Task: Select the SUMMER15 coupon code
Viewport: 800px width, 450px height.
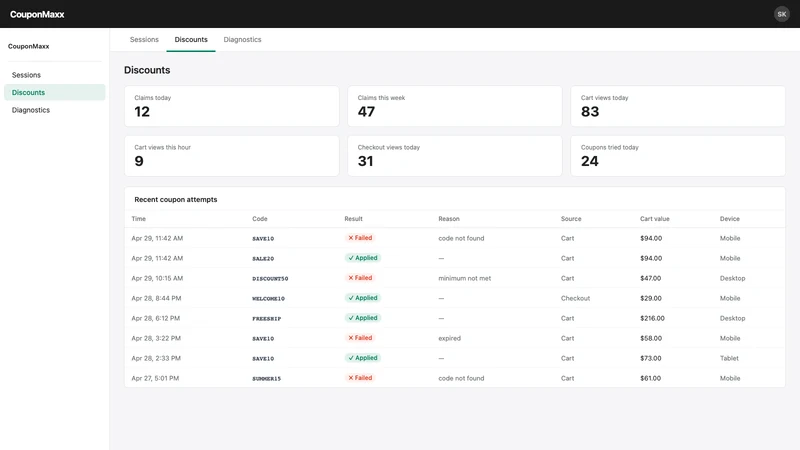Action: (x=266, y=379)
